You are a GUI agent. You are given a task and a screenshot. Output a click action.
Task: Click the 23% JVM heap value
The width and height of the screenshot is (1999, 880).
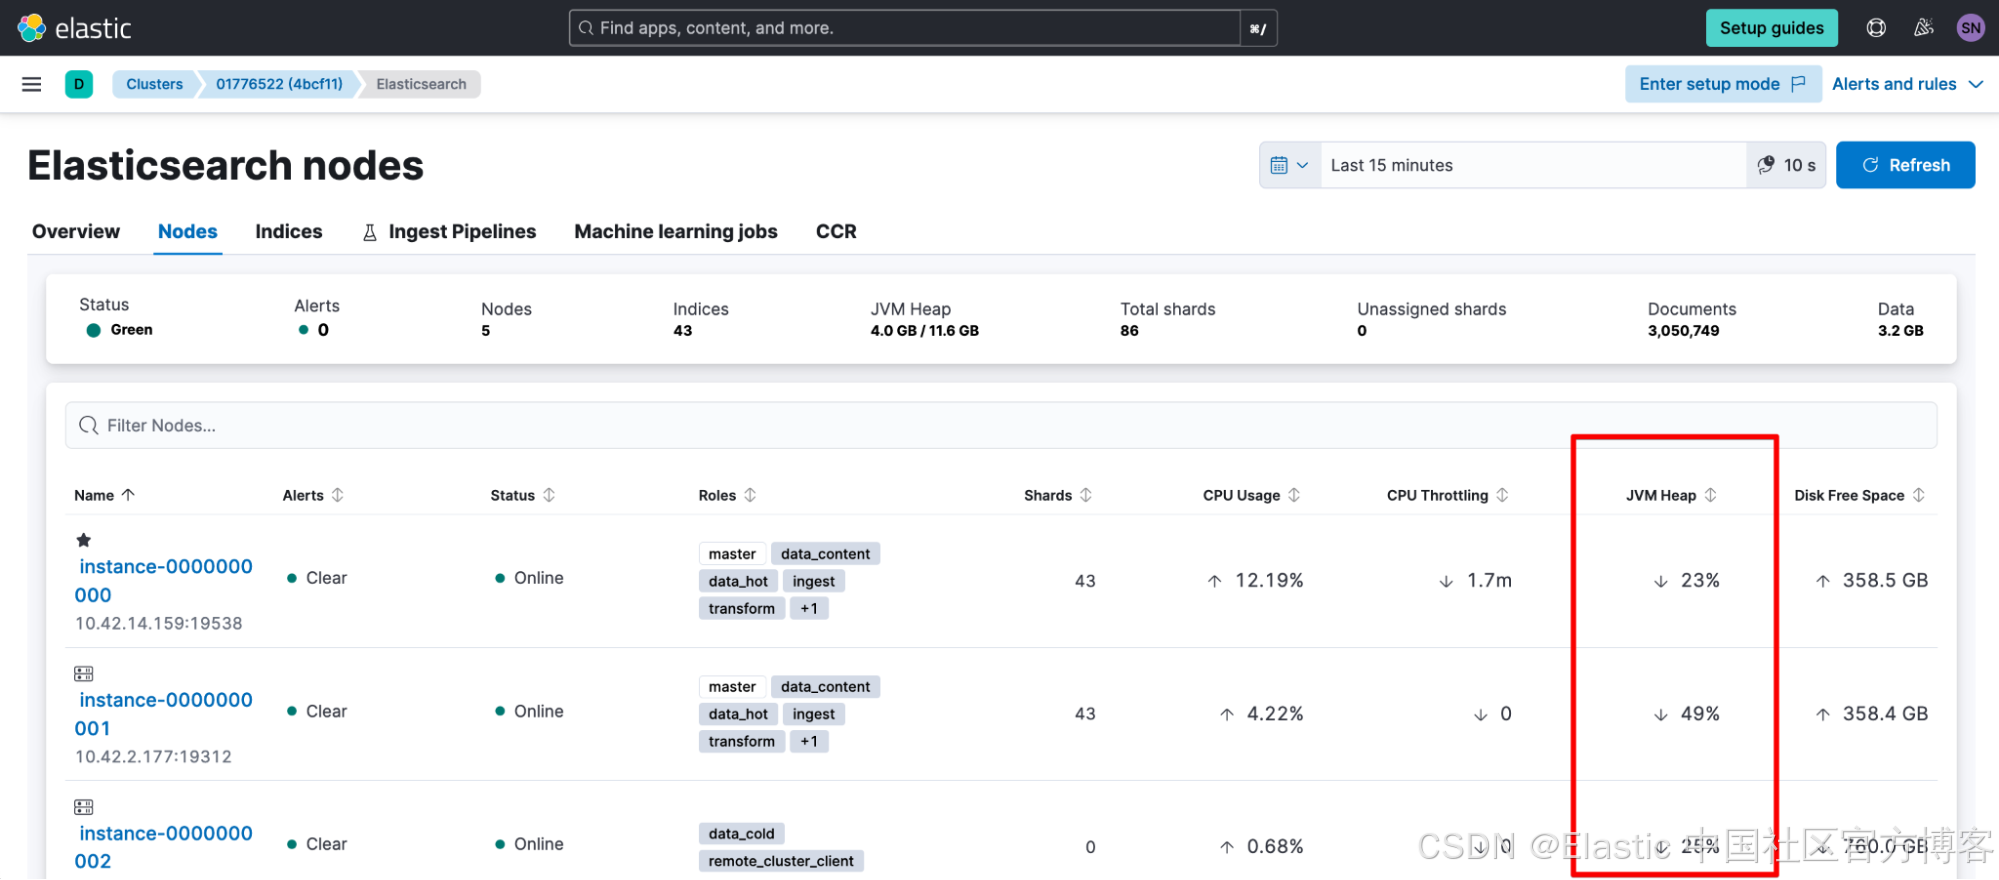pos(1700,580)
